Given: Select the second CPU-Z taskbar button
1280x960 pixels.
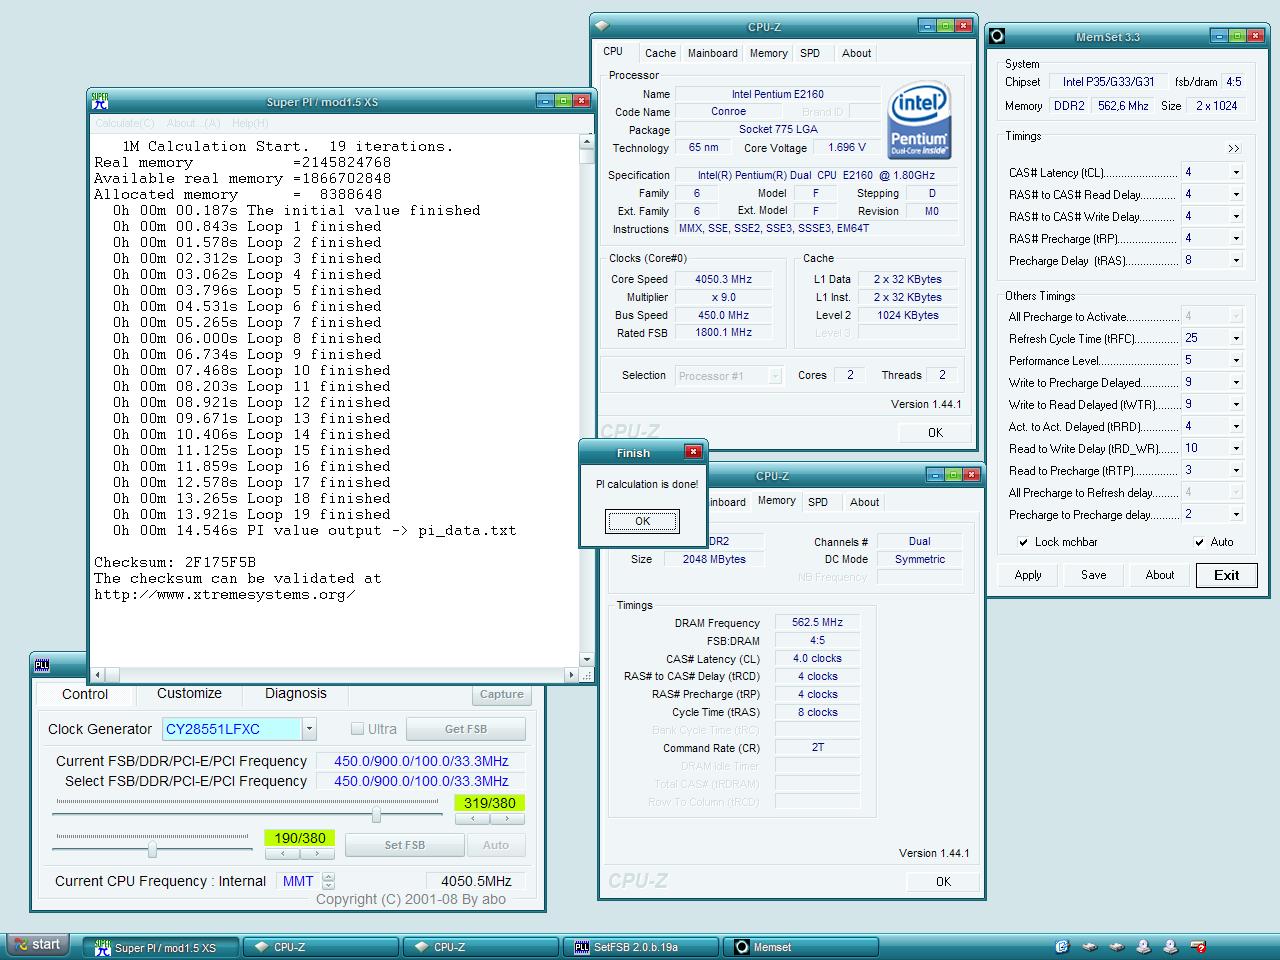Looking at the screenshot, I should coord(482,947).
